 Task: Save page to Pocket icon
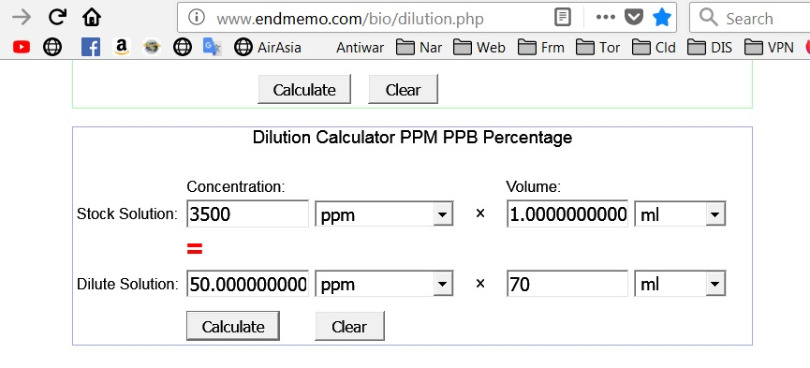point(634,18)
